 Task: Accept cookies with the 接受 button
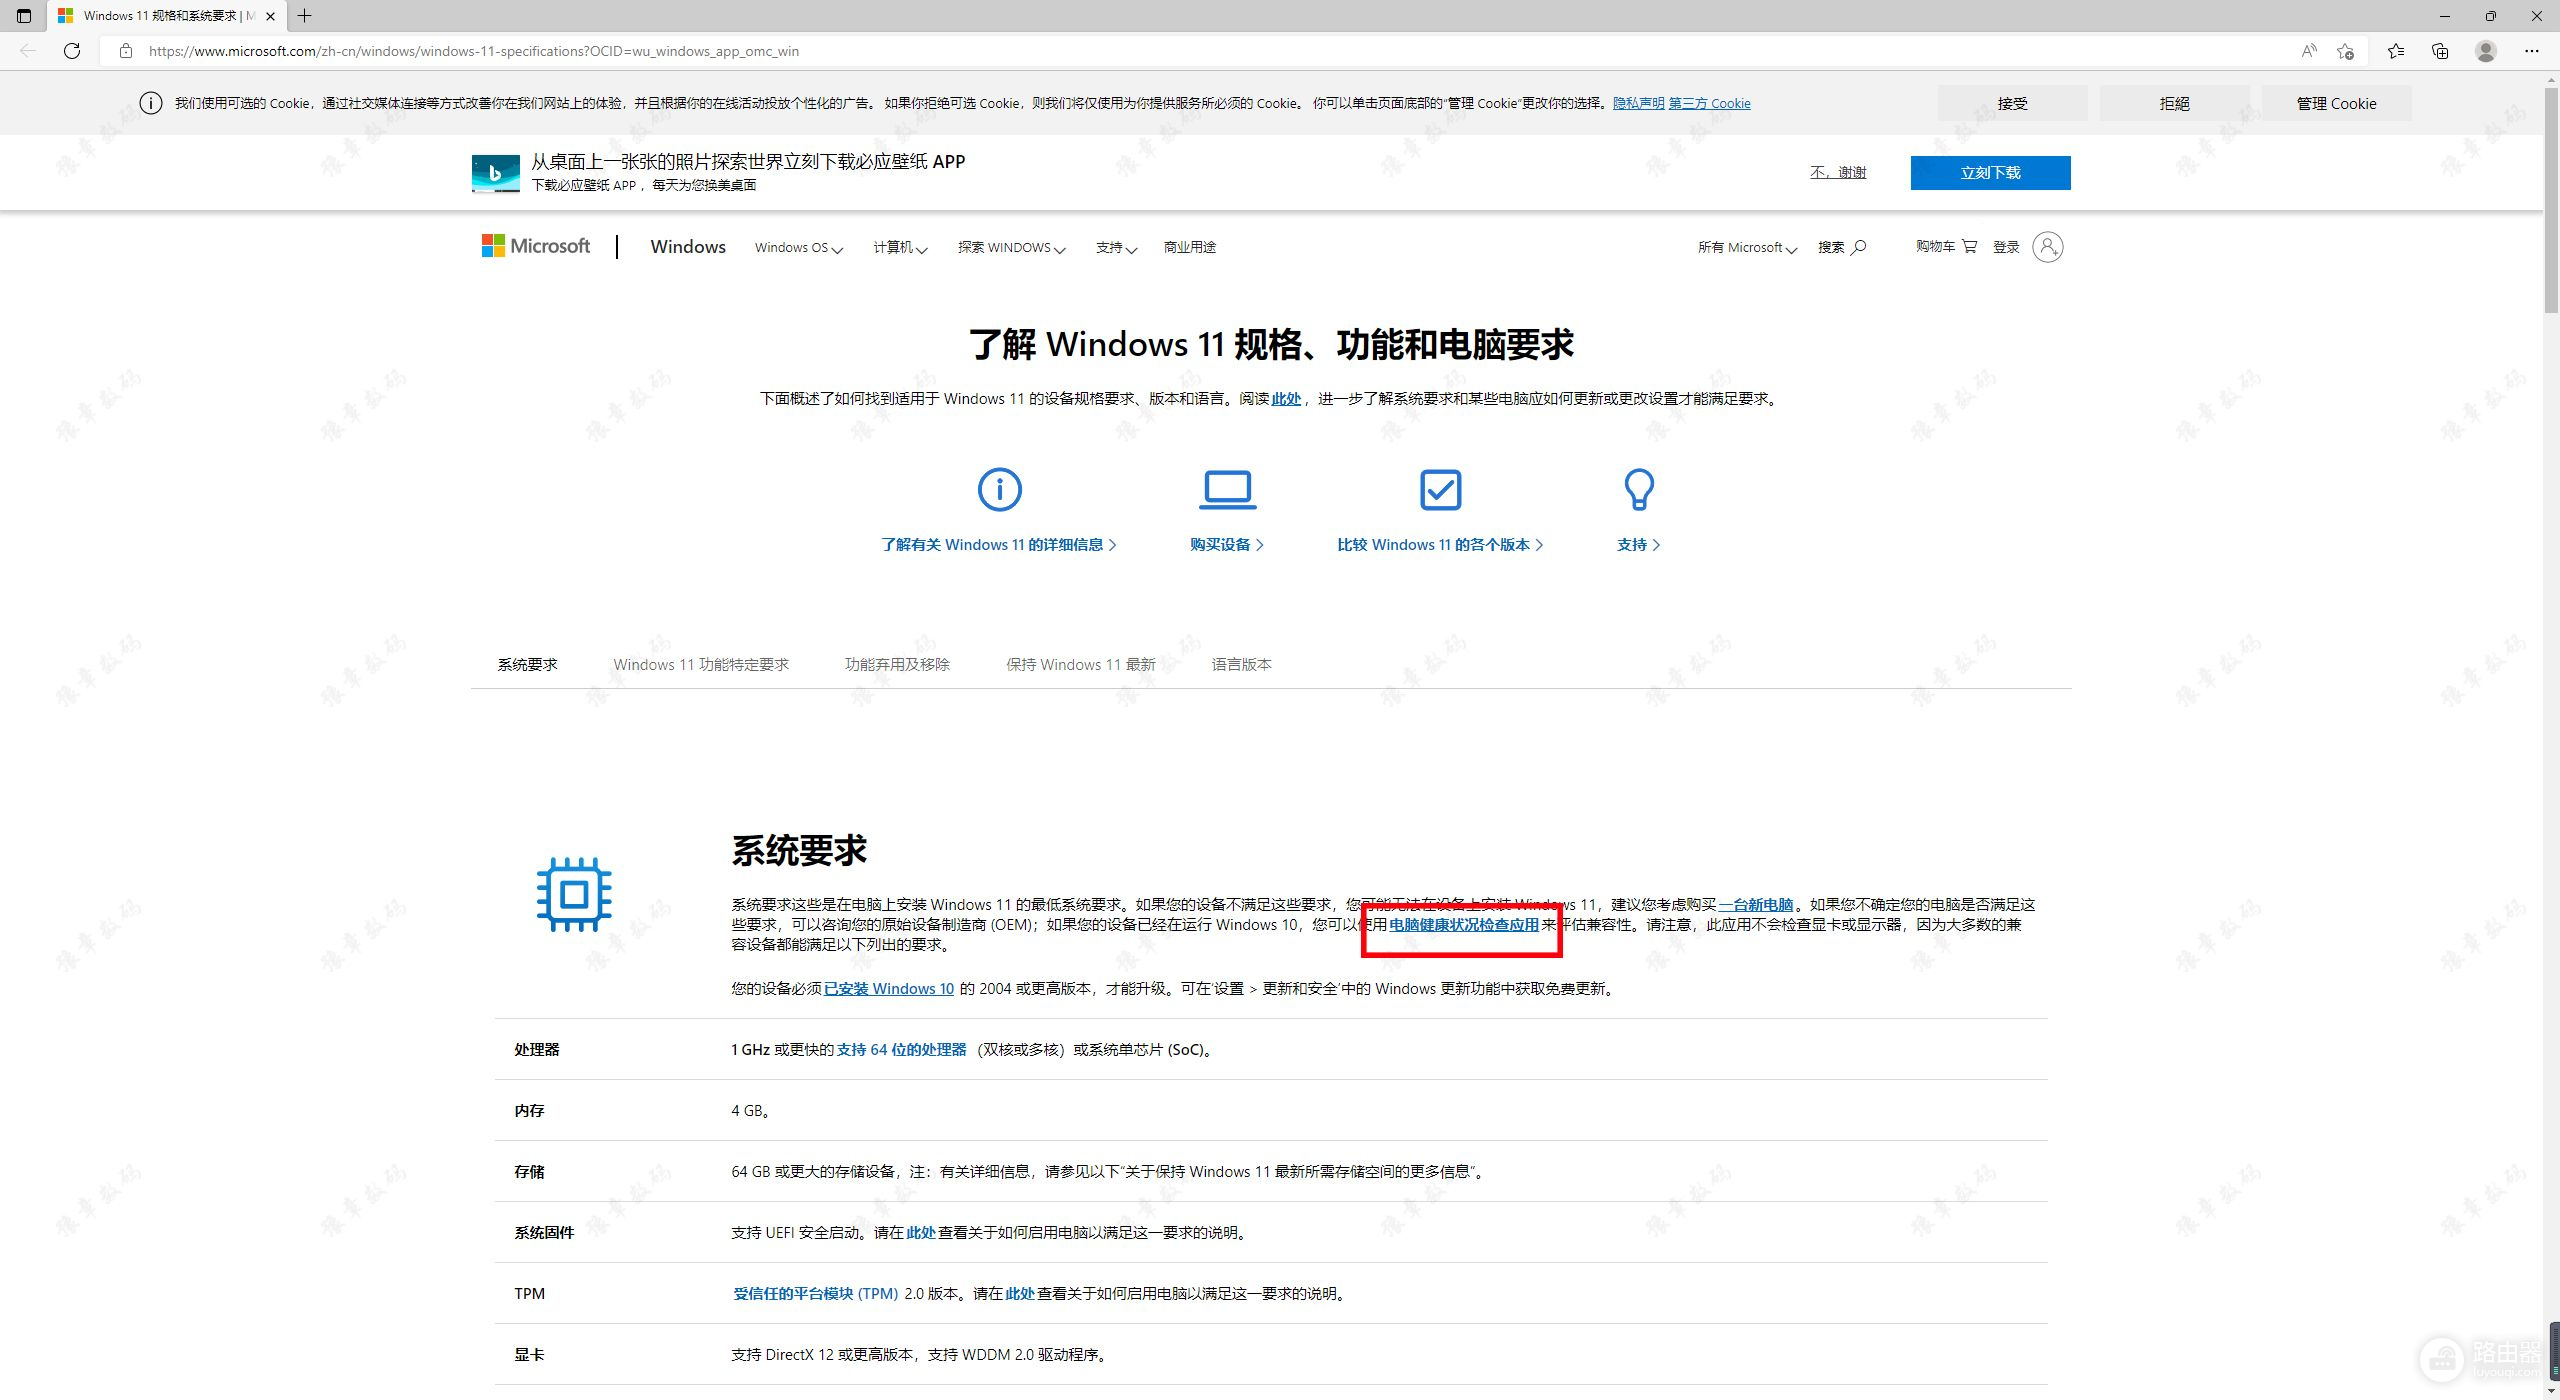pos(2012,103)
